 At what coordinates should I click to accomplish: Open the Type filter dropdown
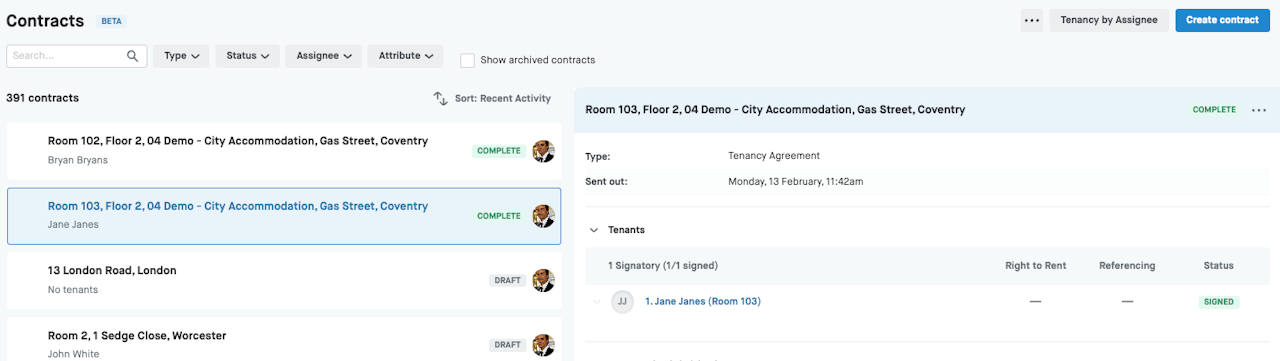coord(181,56)
